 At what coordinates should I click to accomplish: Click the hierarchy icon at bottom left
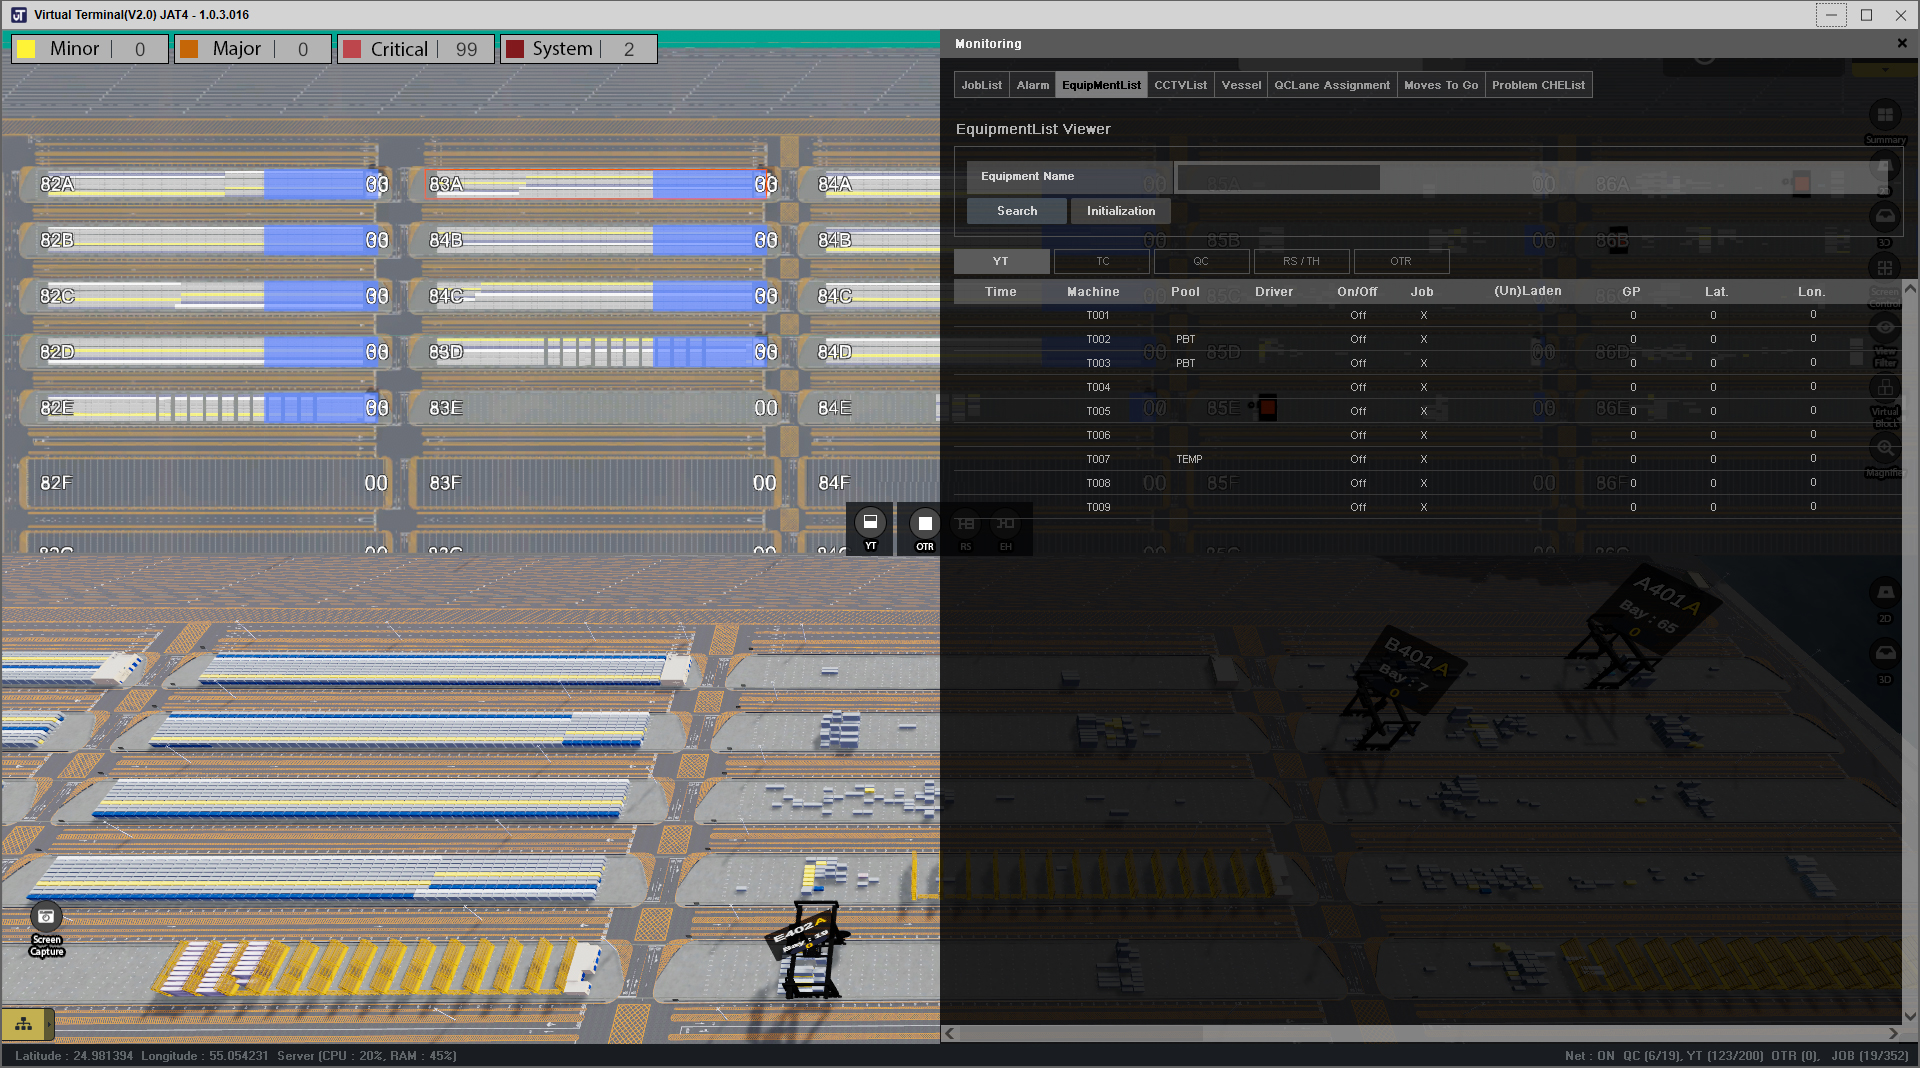[x=23, y=1024]
